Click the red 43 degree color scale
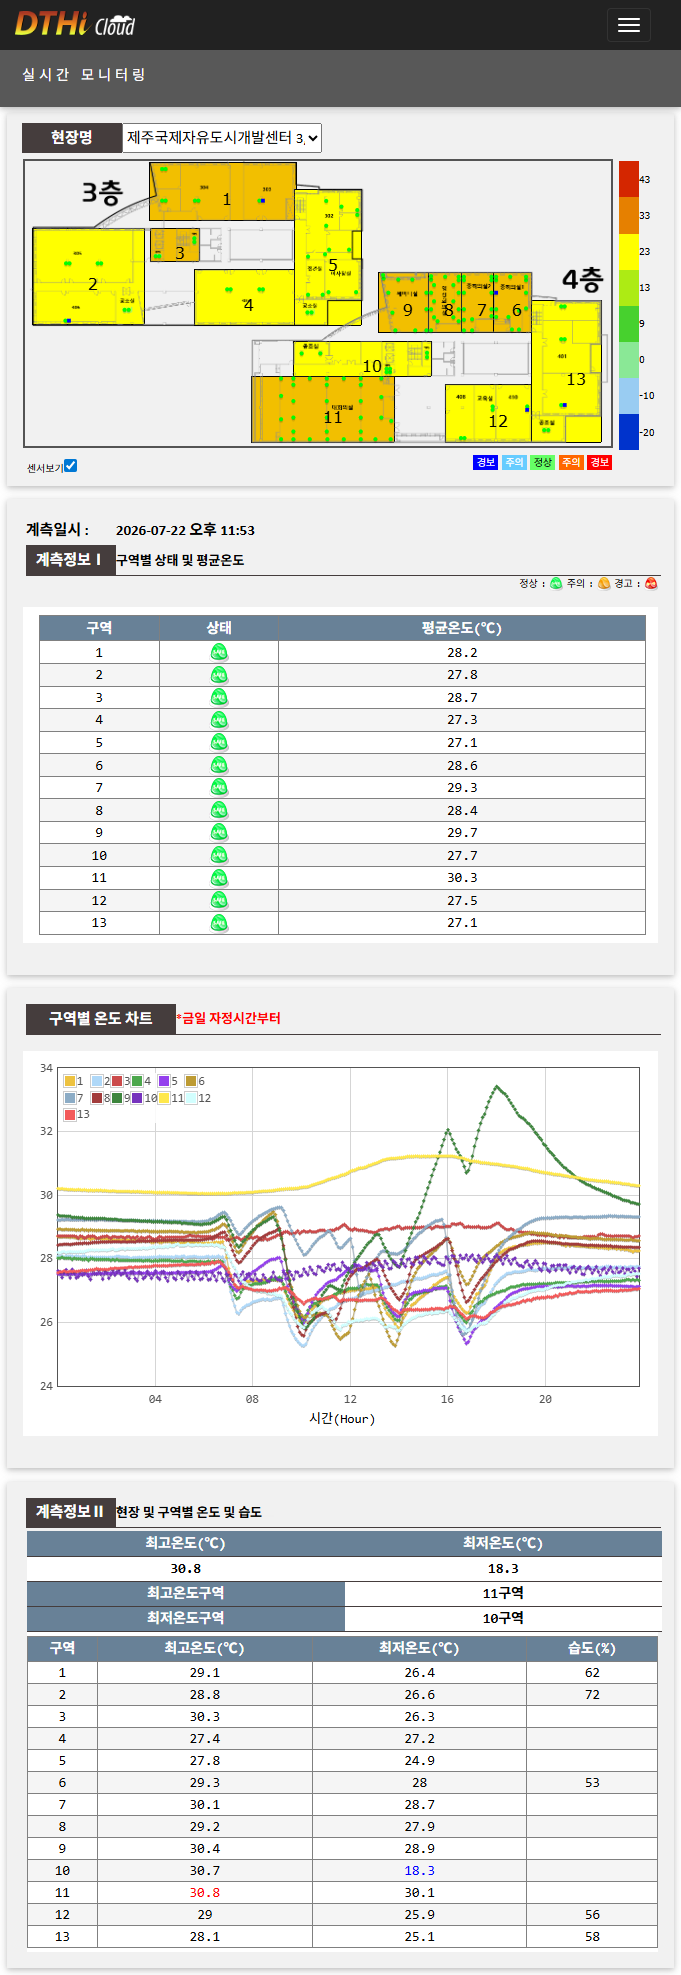This screenshot has height=1975, width=681. click(x=629, y=179)
